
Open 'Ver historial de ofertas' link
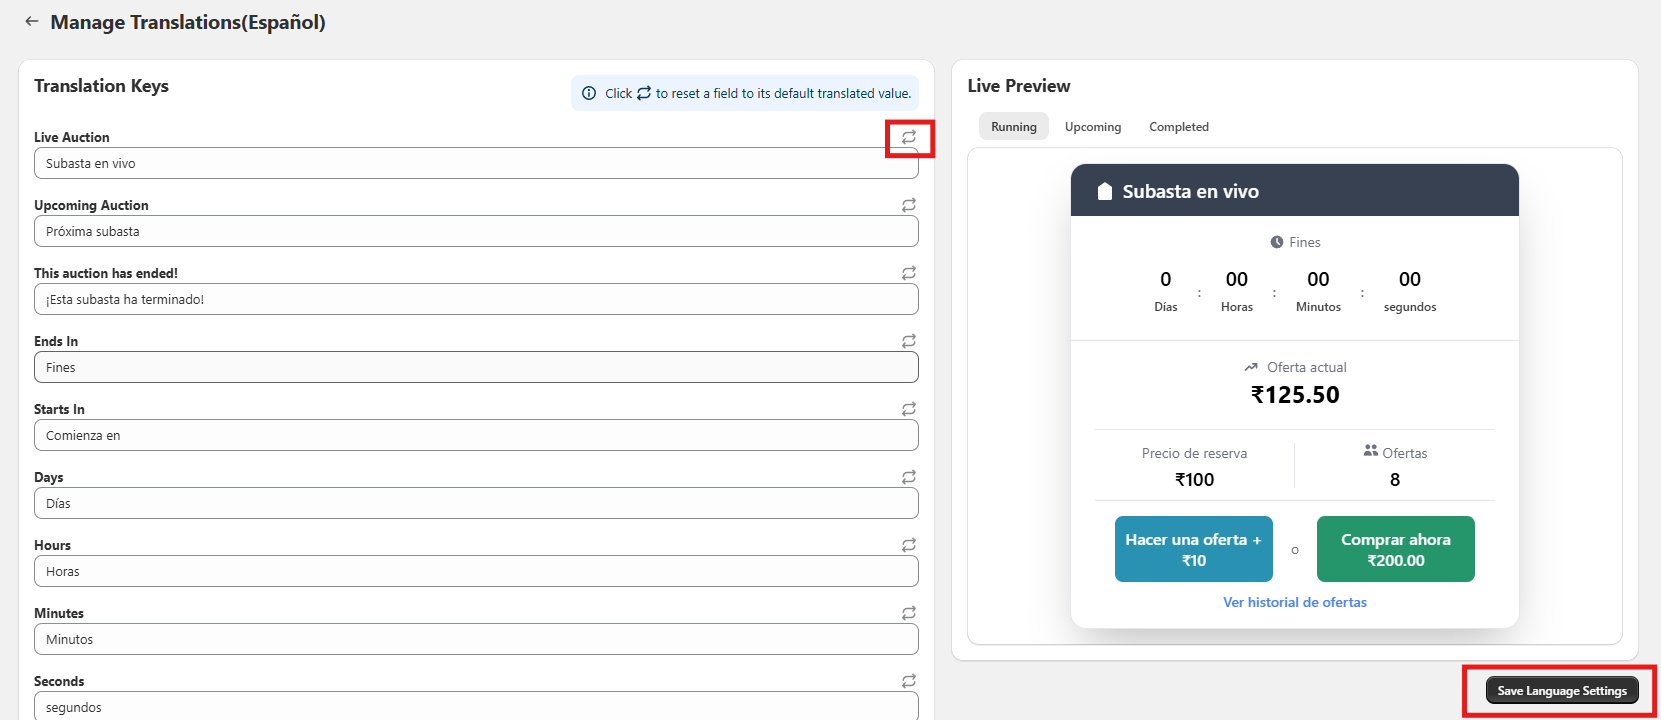[x=1294, y=602]
